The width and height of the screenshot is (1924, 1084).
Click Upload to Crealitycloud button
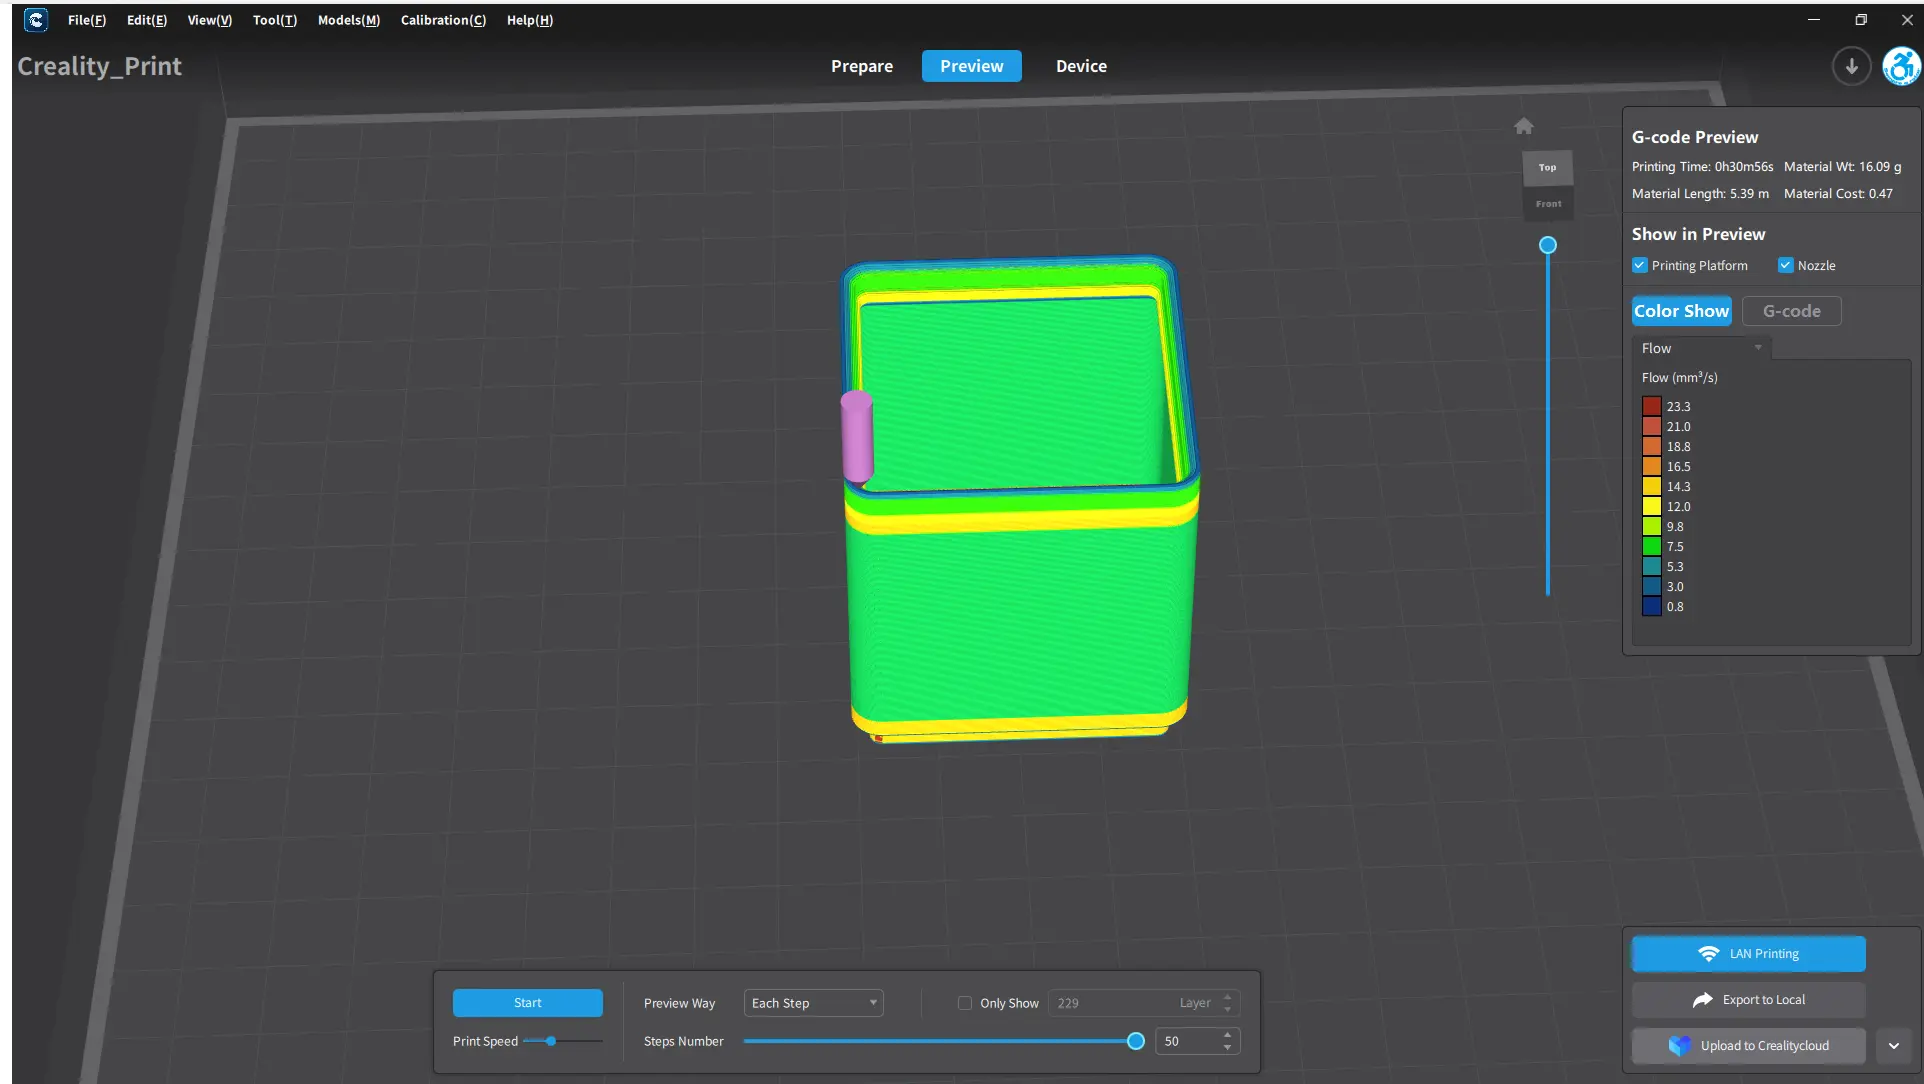click(1749, 1046)
